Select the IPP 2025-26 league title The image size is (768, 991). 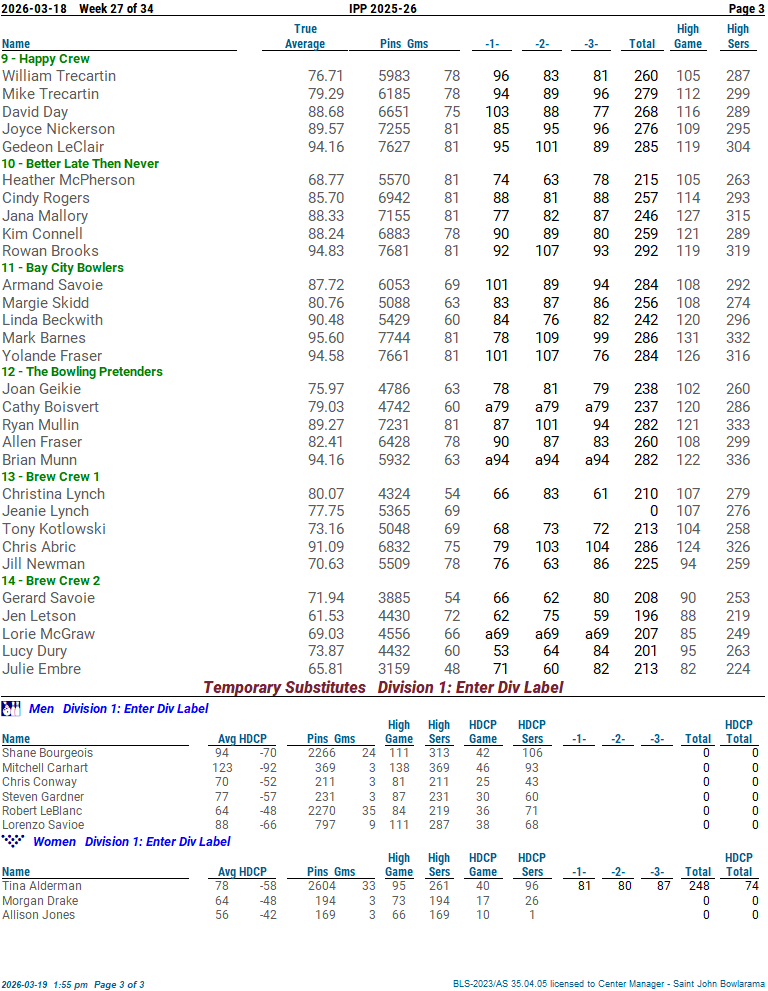pyautogui.click(x=383, y=8)
